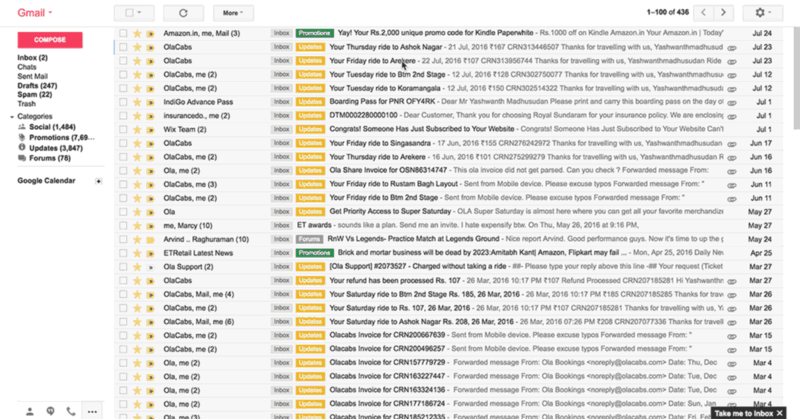Open Spam (22) folder

34,94
